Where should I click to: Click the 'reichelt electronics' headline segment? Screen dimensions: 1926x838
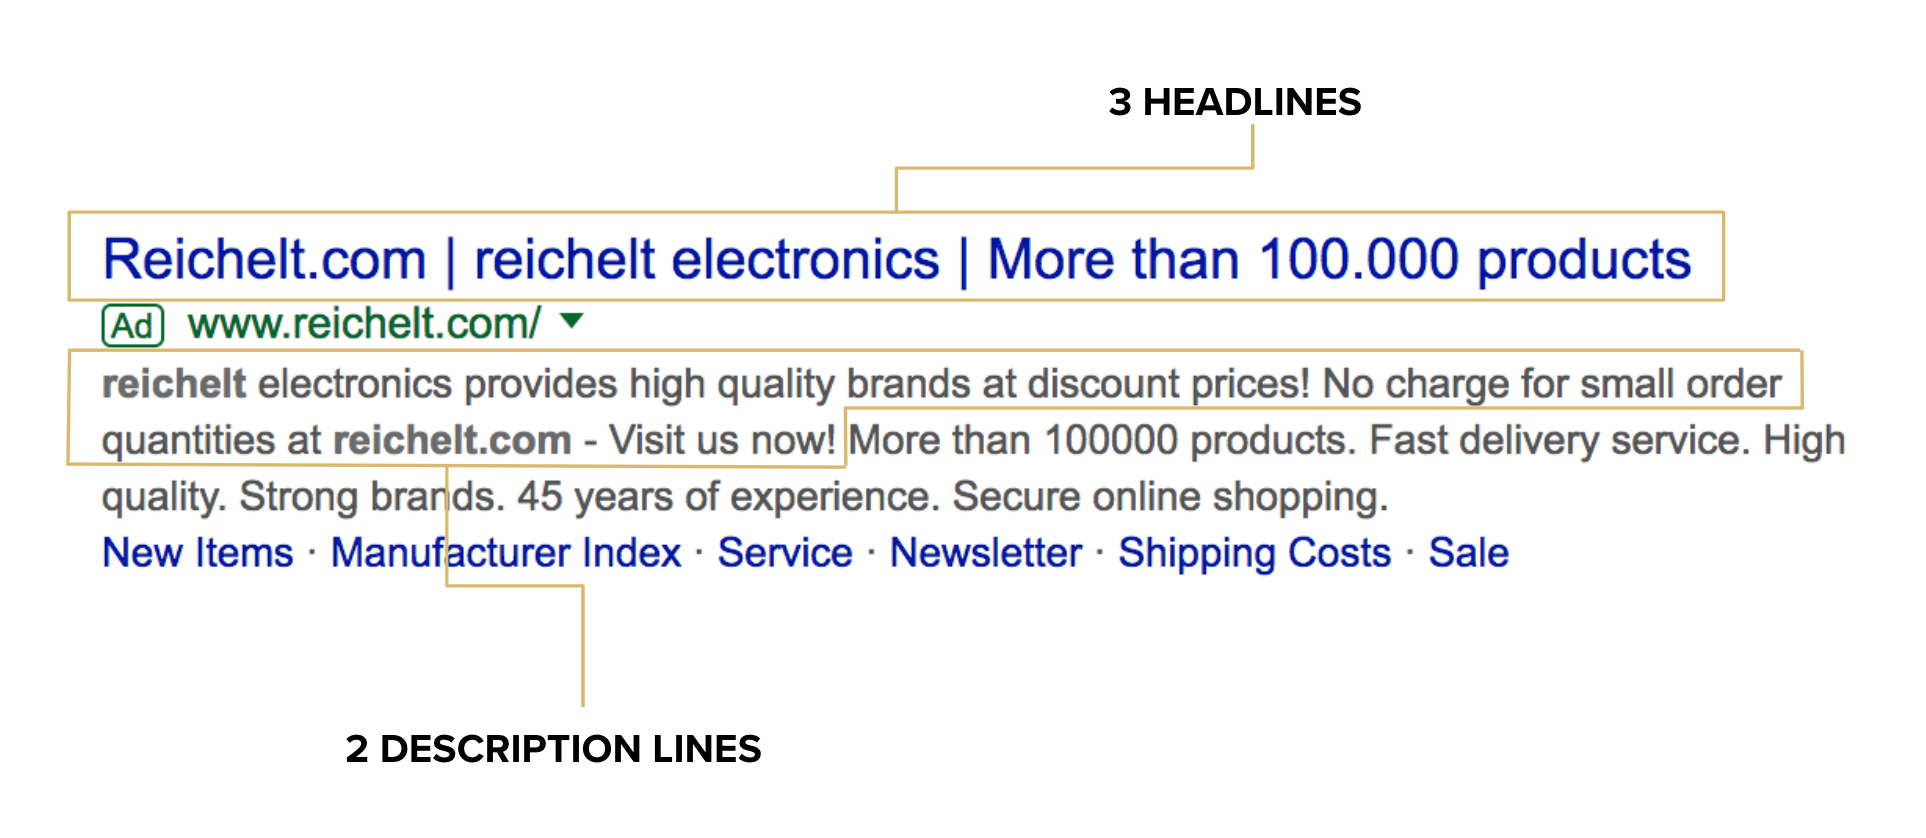[x=706, y=260]
